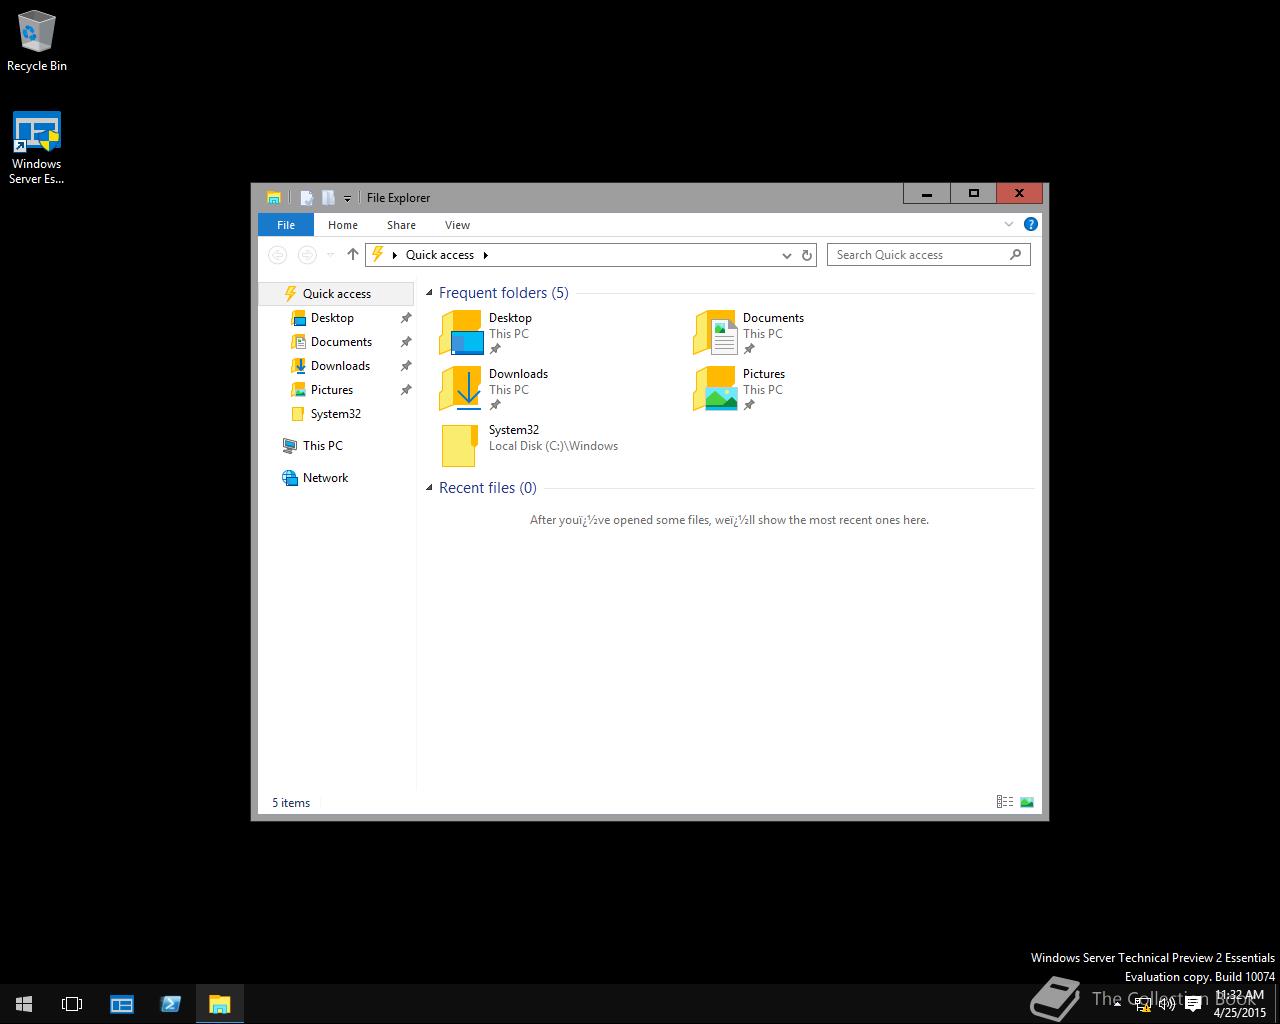The image size is (1280, 1024).
Task: Switch to Large icons view via status bar icon
Action: tap(1027, 802)
